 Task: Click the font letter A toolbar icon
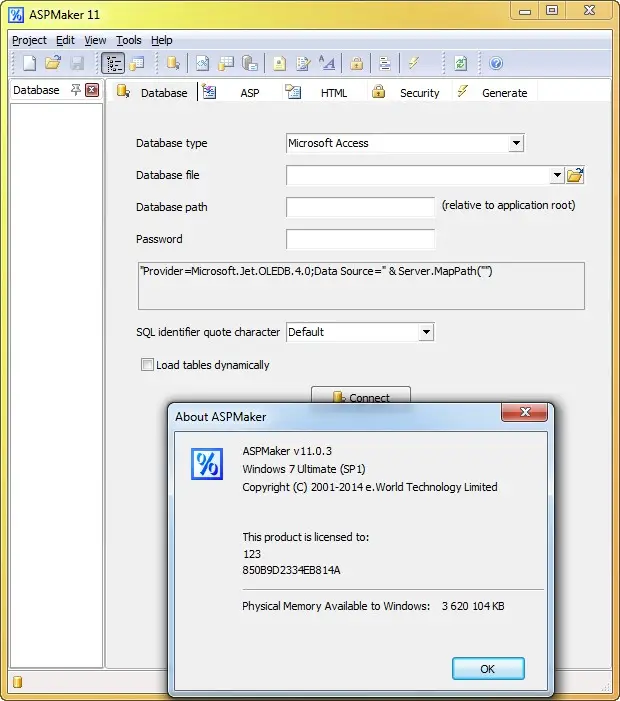(x=327, y=63)
